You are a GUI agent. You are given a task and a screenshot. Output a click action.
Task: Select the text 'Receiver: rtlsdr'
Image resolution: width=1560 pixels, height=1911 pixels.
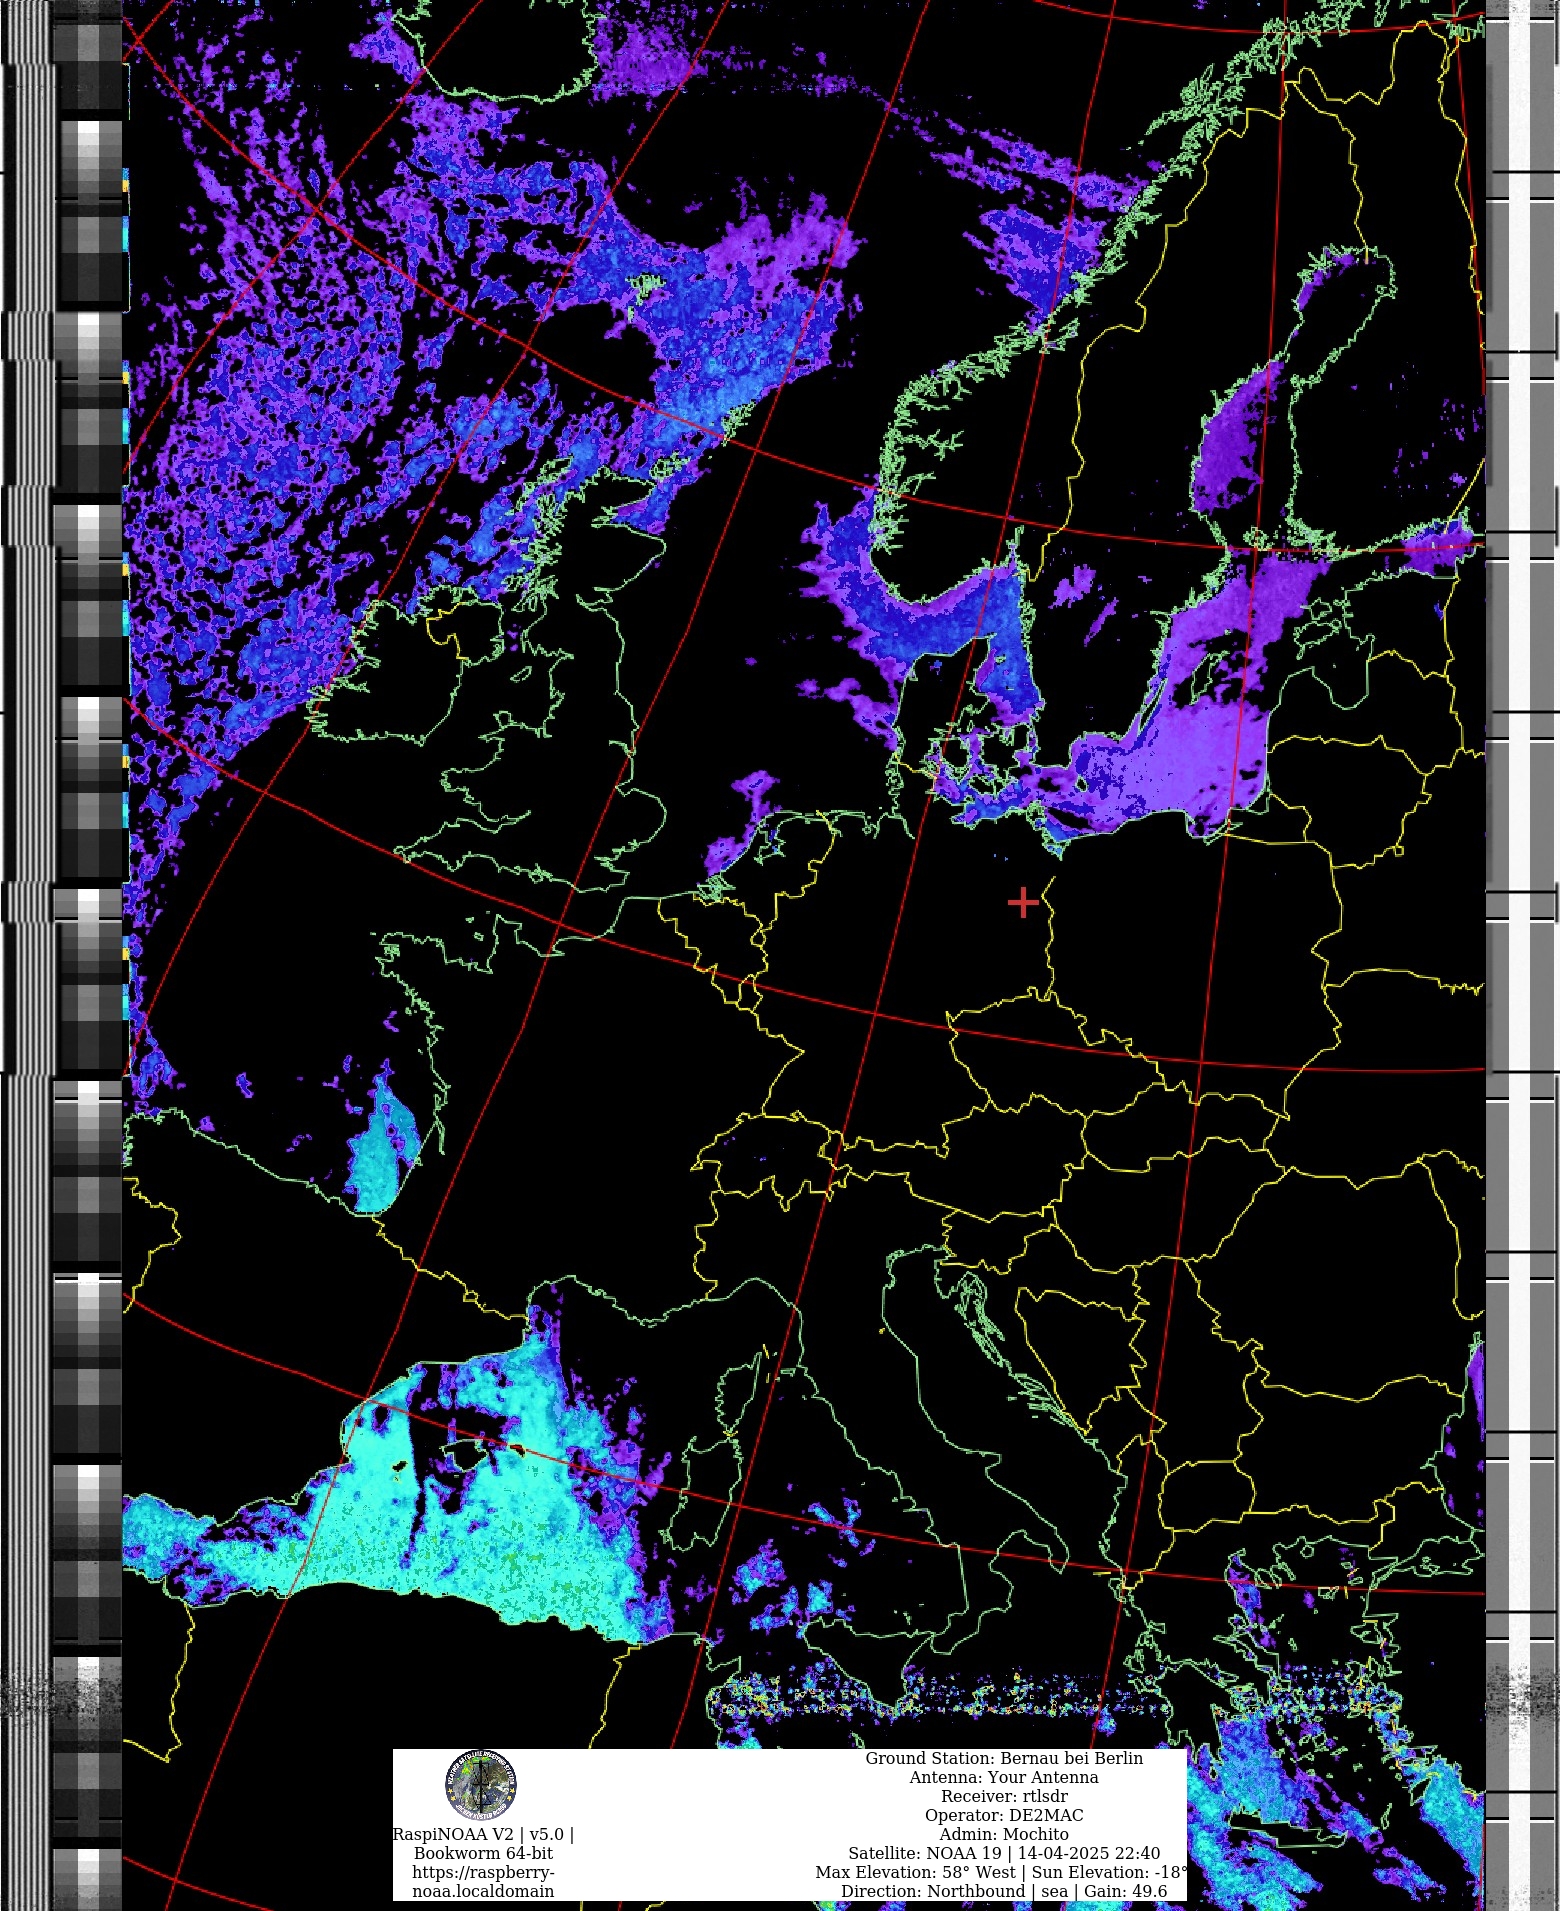pos(1003,1796)
